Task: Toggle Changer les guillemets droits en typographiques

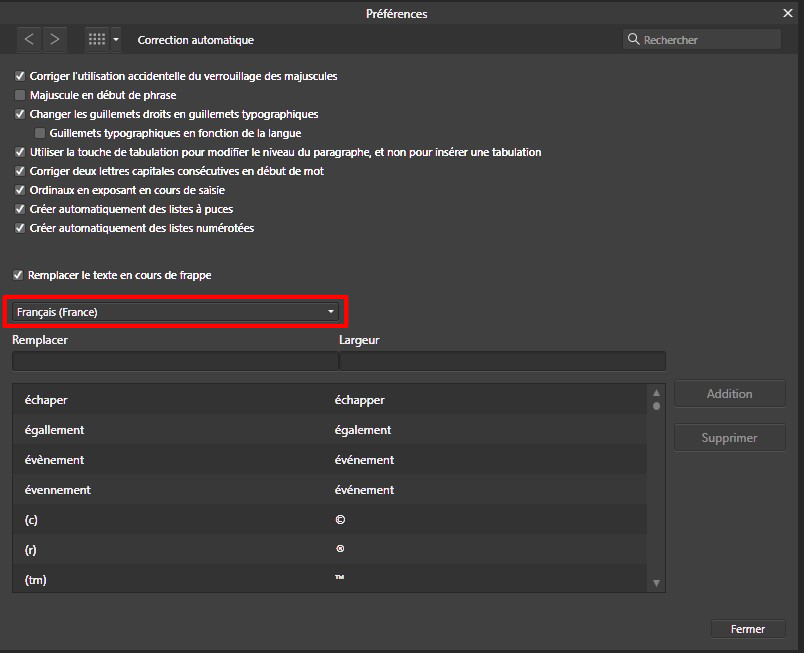Action: pos(20,114)
